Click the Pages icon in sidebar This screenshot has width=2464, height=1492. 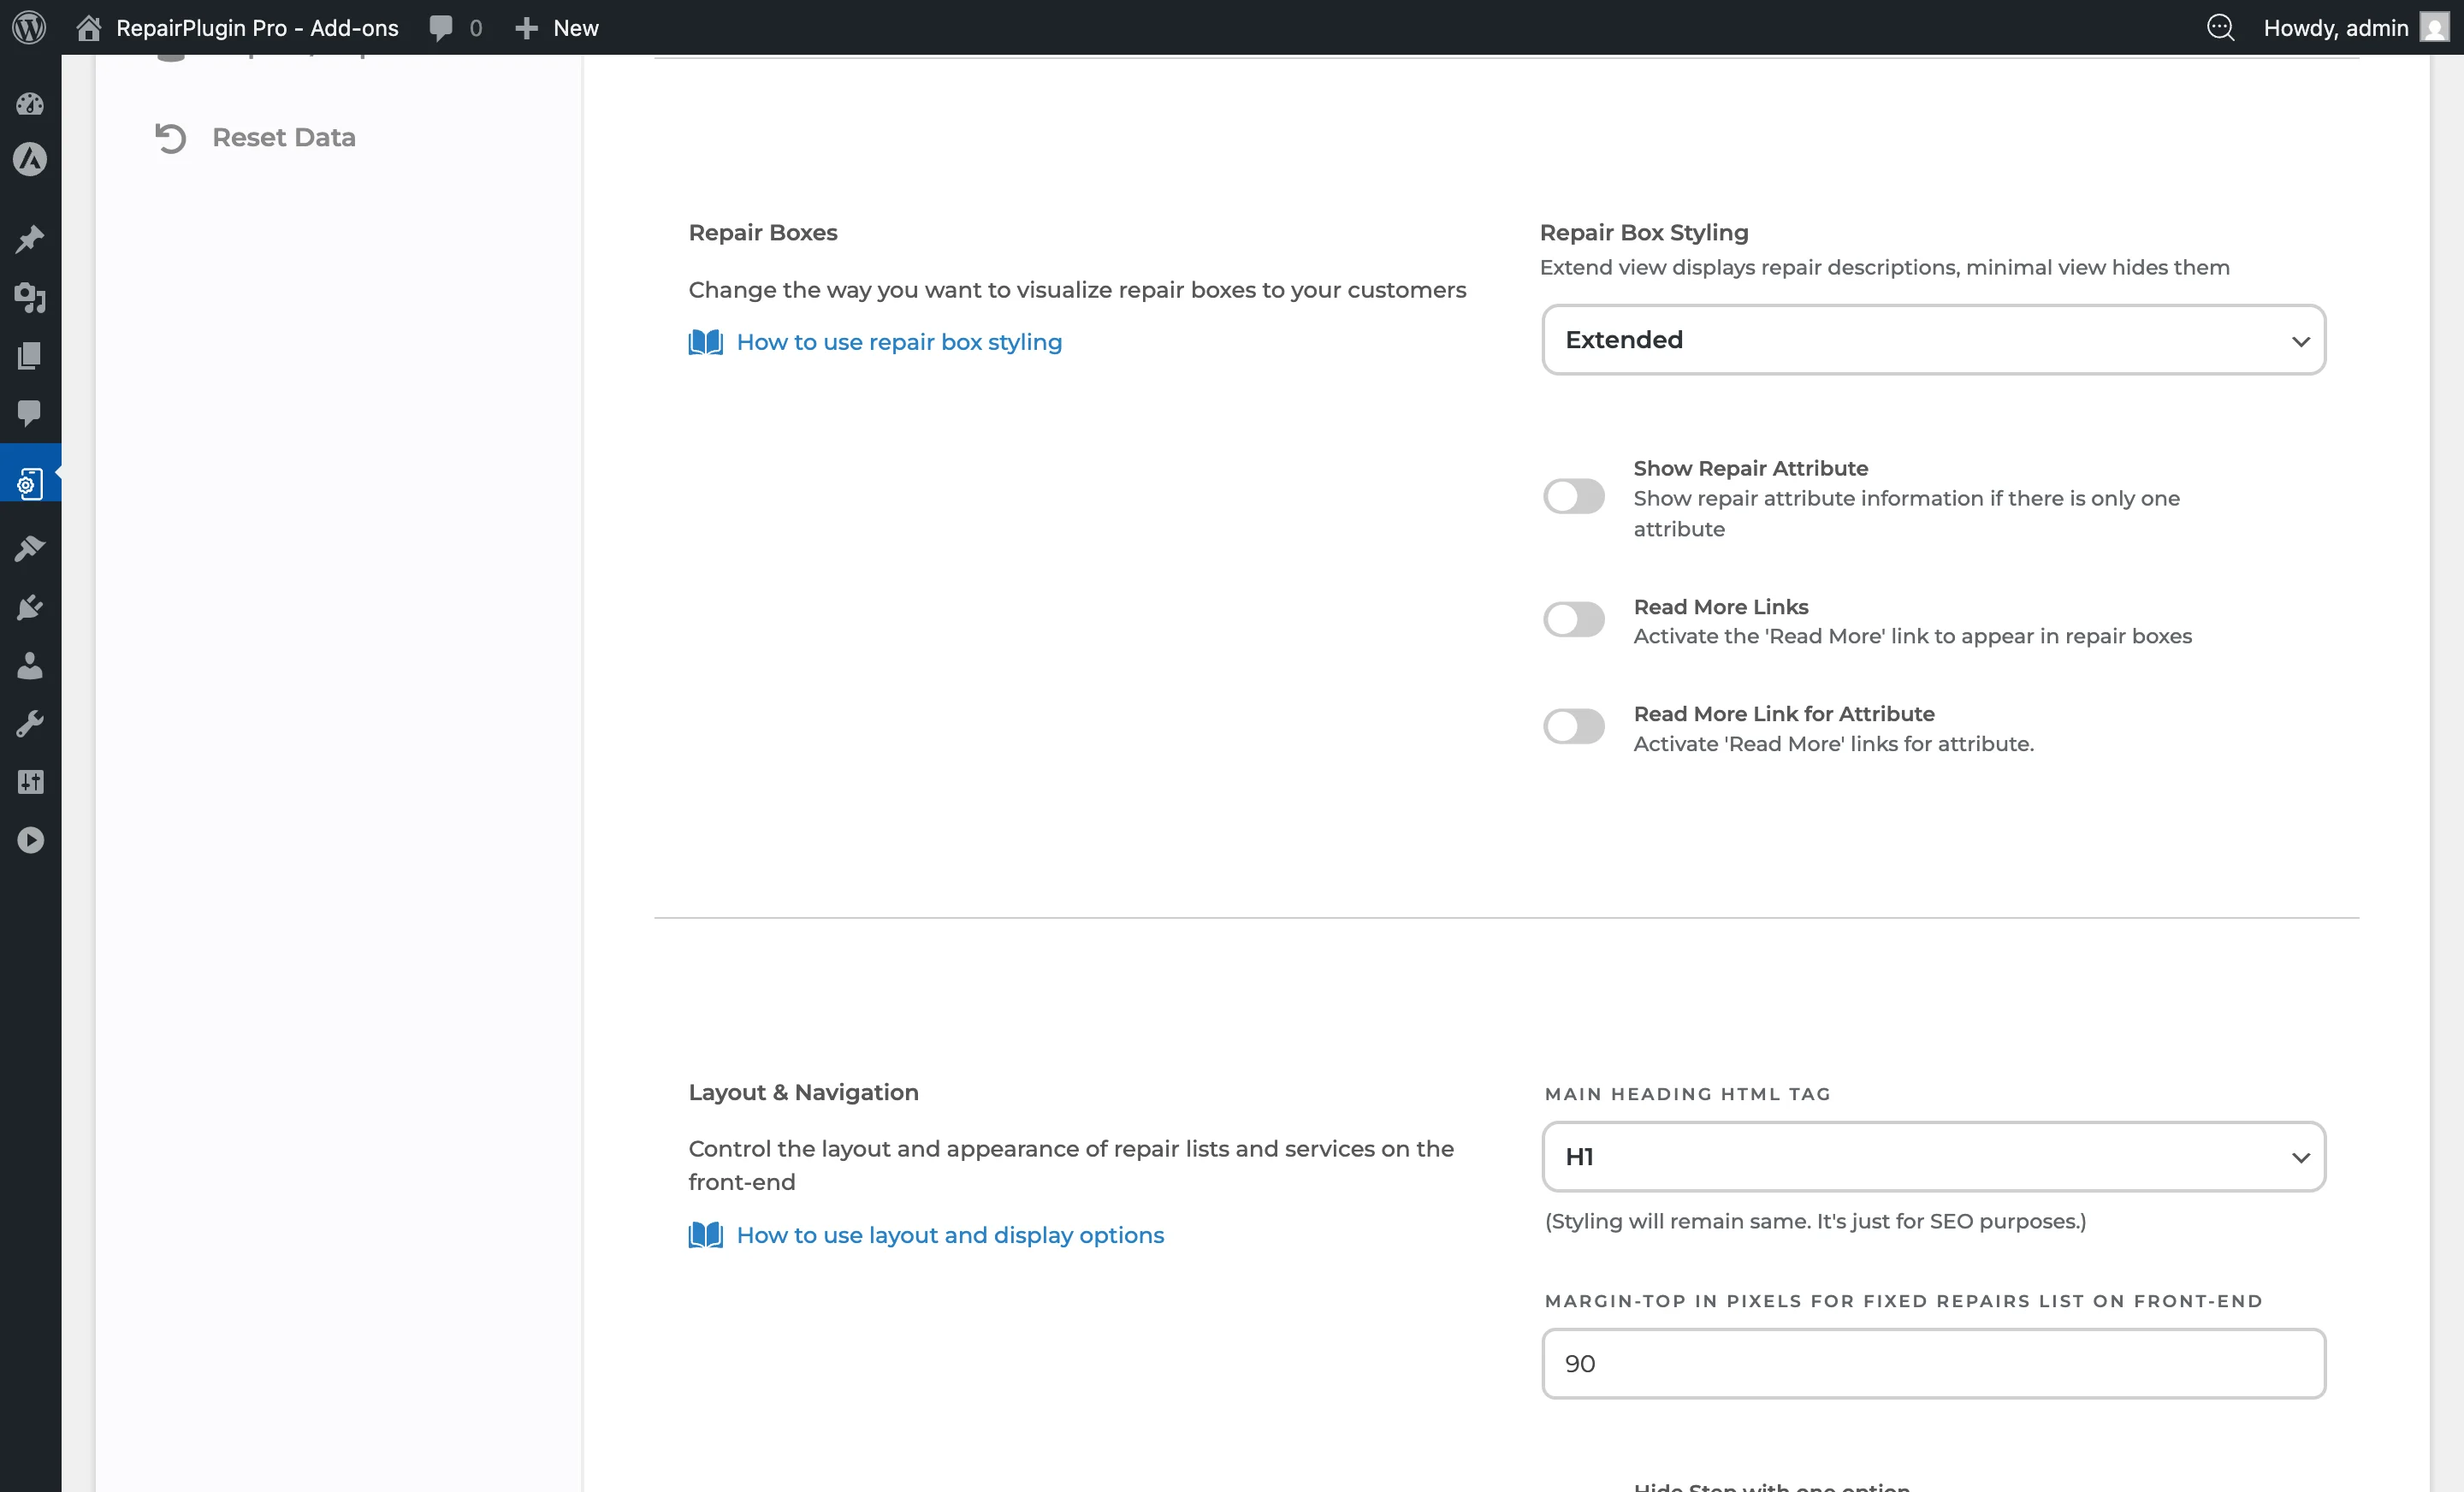pos(30,356)
